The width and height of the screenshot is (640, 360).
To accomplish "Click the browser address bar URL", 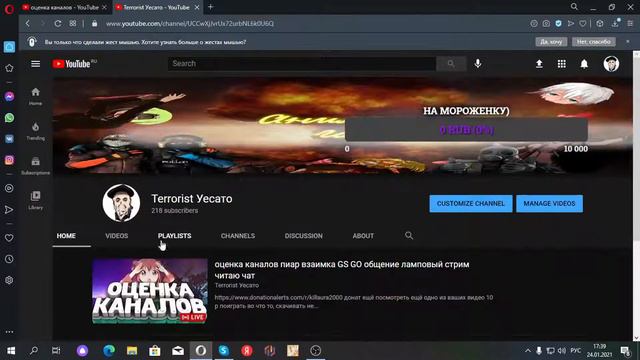I will [x=190, y=24].
